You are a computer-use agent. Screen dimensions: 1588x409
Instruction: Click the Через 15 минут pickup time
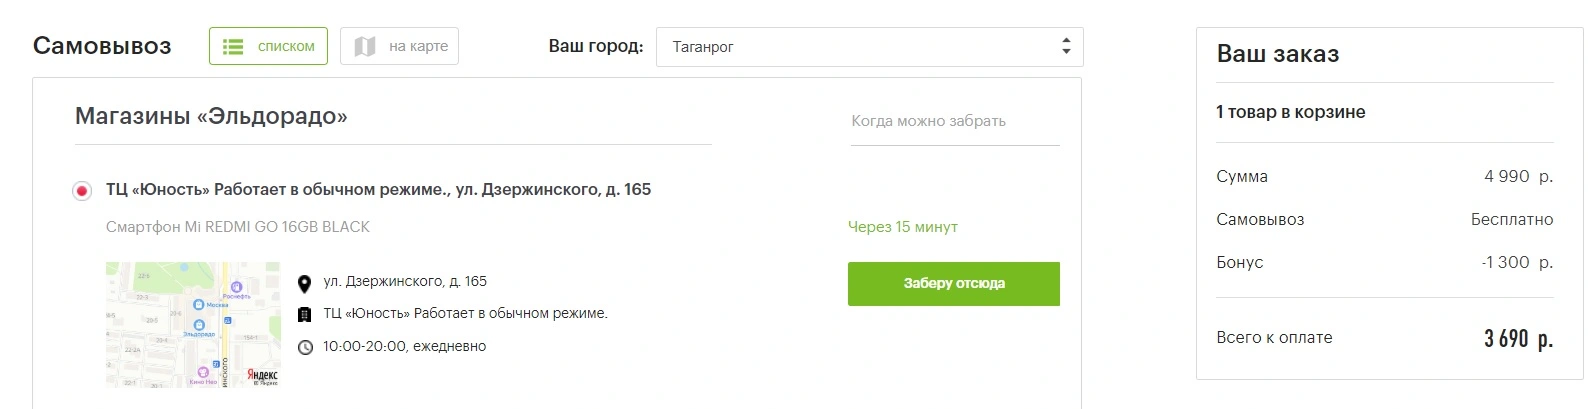903,227
